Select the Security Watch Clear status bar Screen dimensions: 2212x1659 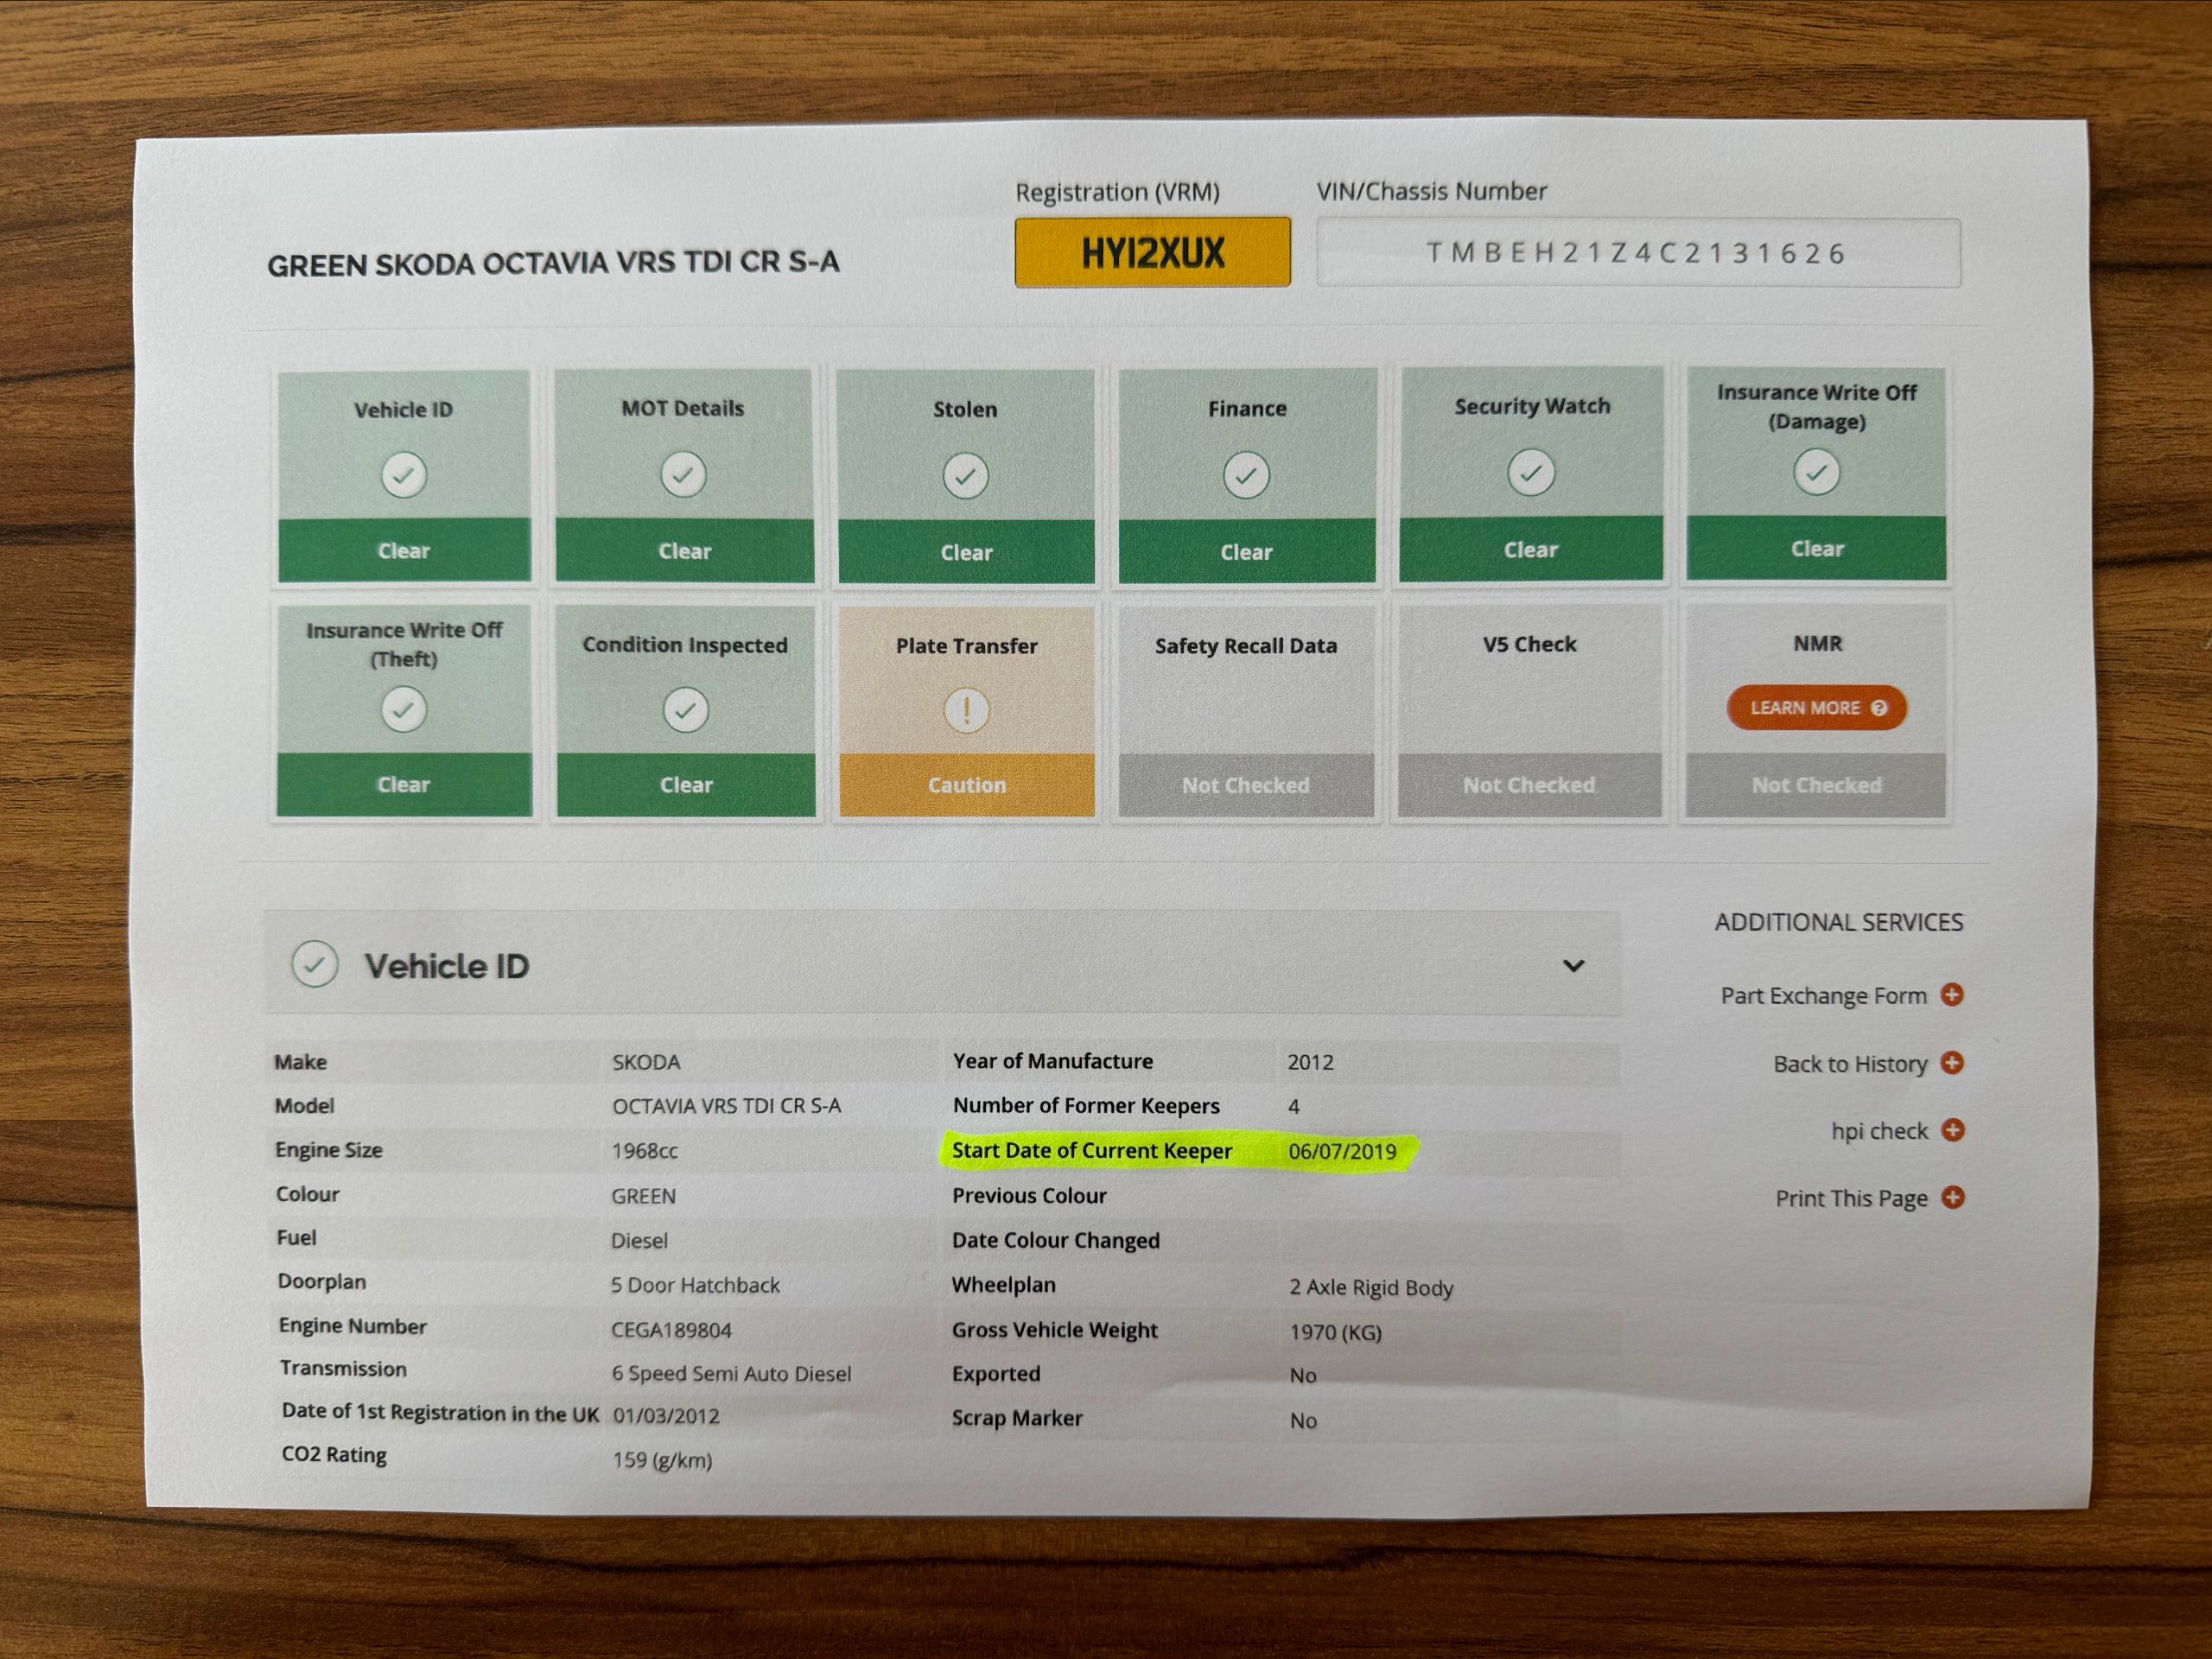pos(1530,549)
